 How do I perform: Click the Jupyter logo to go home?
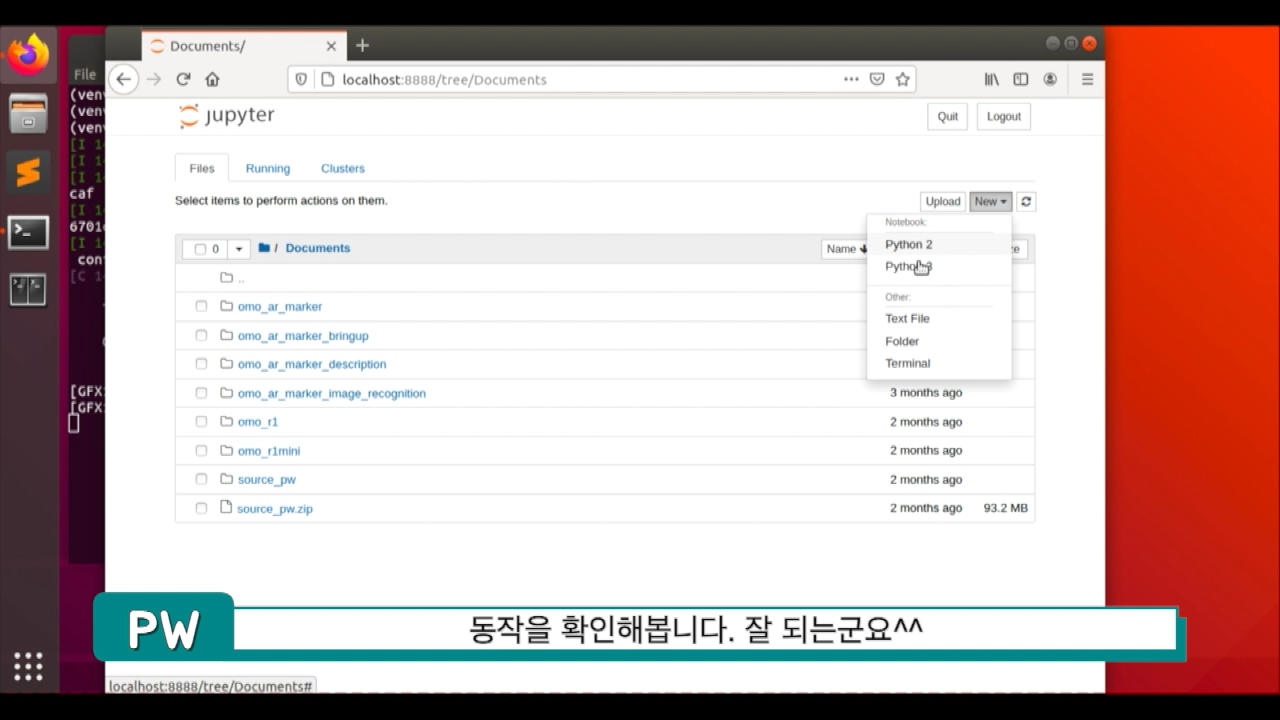[226, 115]
